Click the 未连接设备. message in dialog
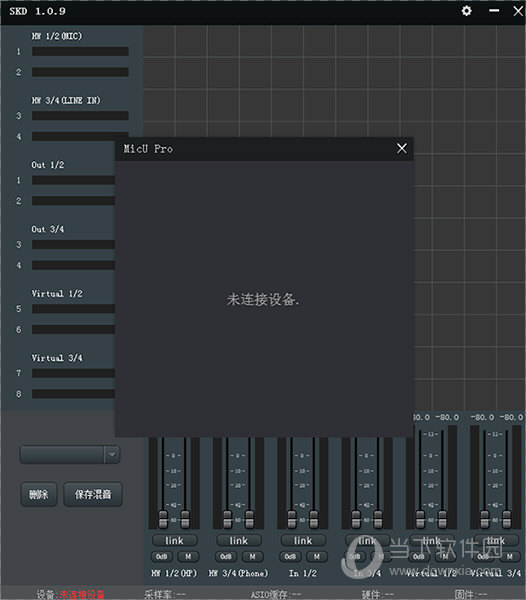 point(263,299)
